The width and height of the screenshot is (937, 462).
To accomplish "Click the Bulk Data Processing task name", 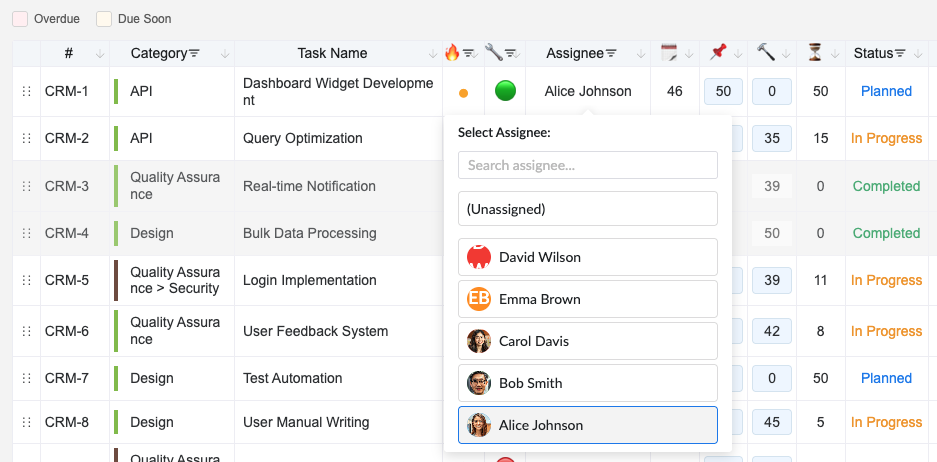I will coord(310,233).
